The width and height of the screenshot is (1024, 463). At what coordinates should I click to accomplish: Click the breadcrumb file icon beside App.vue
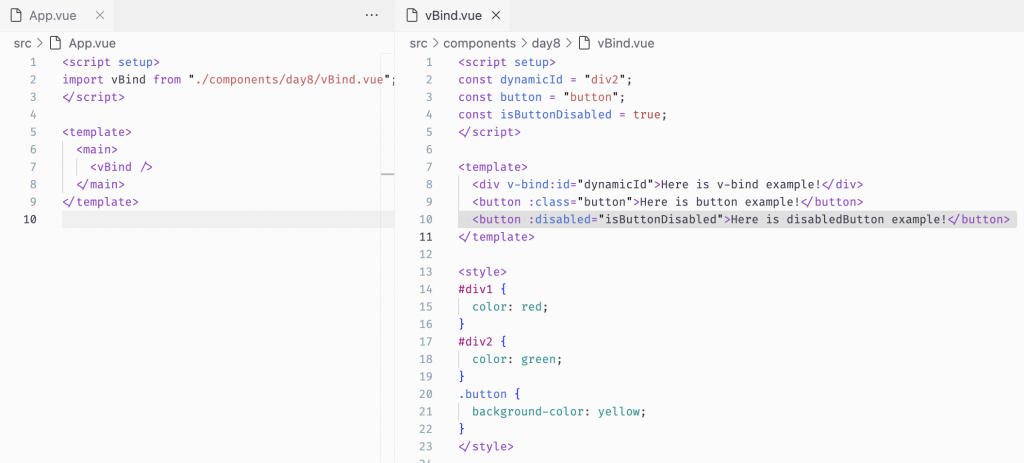pyautogui.click(x=56, y=44)
